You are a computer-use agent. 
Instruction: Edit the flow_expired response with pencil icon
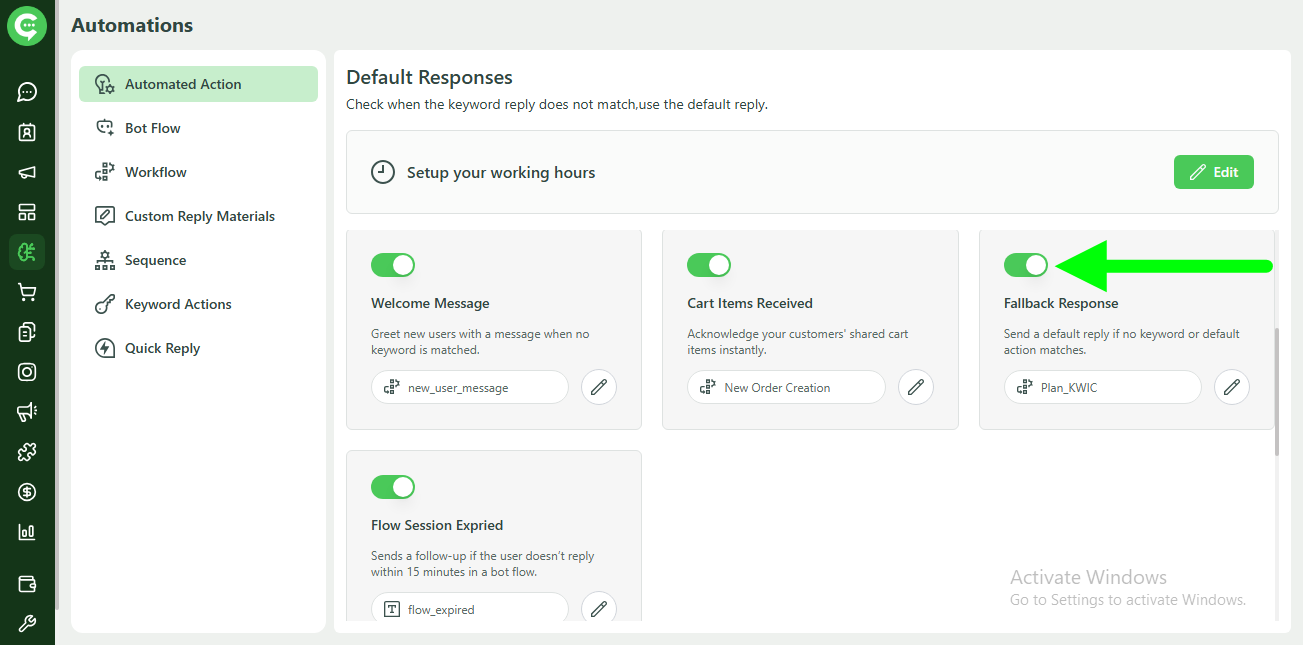pos(598,608)
